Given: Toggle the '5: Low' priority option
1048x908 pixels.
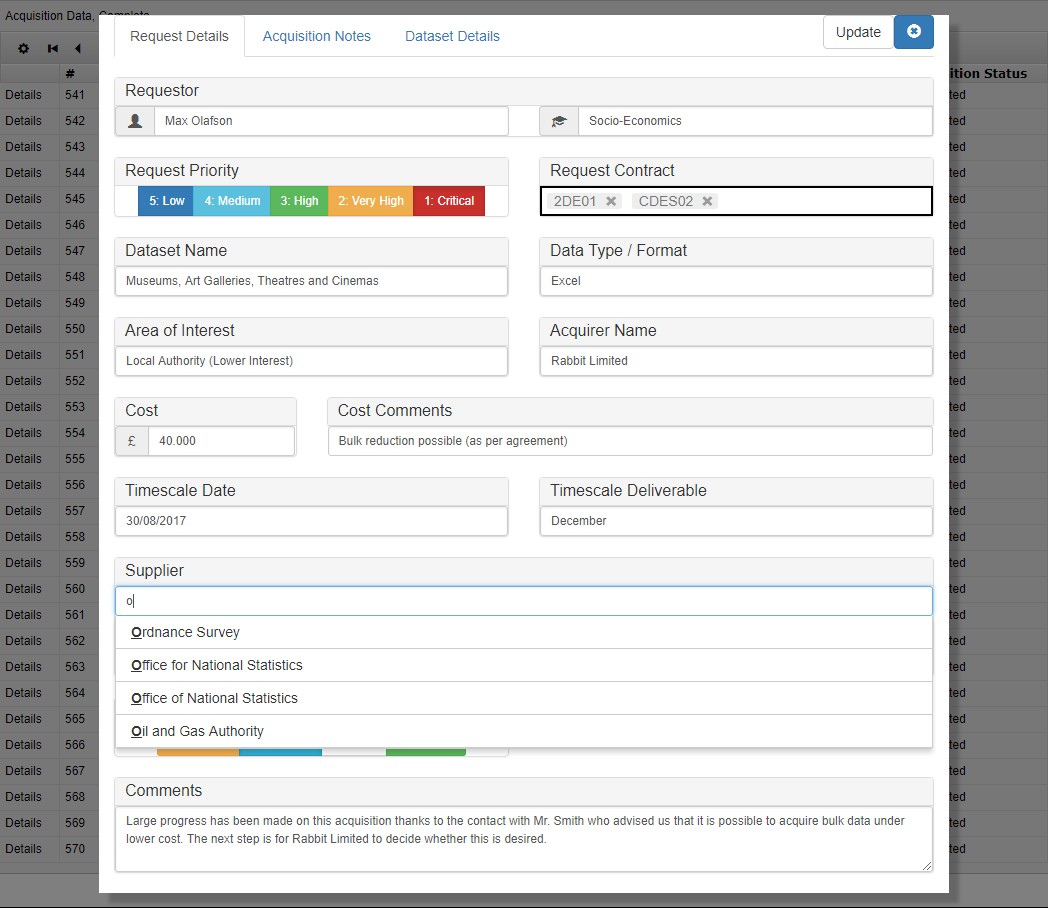Looking at the screenshot, I should 165,200.
